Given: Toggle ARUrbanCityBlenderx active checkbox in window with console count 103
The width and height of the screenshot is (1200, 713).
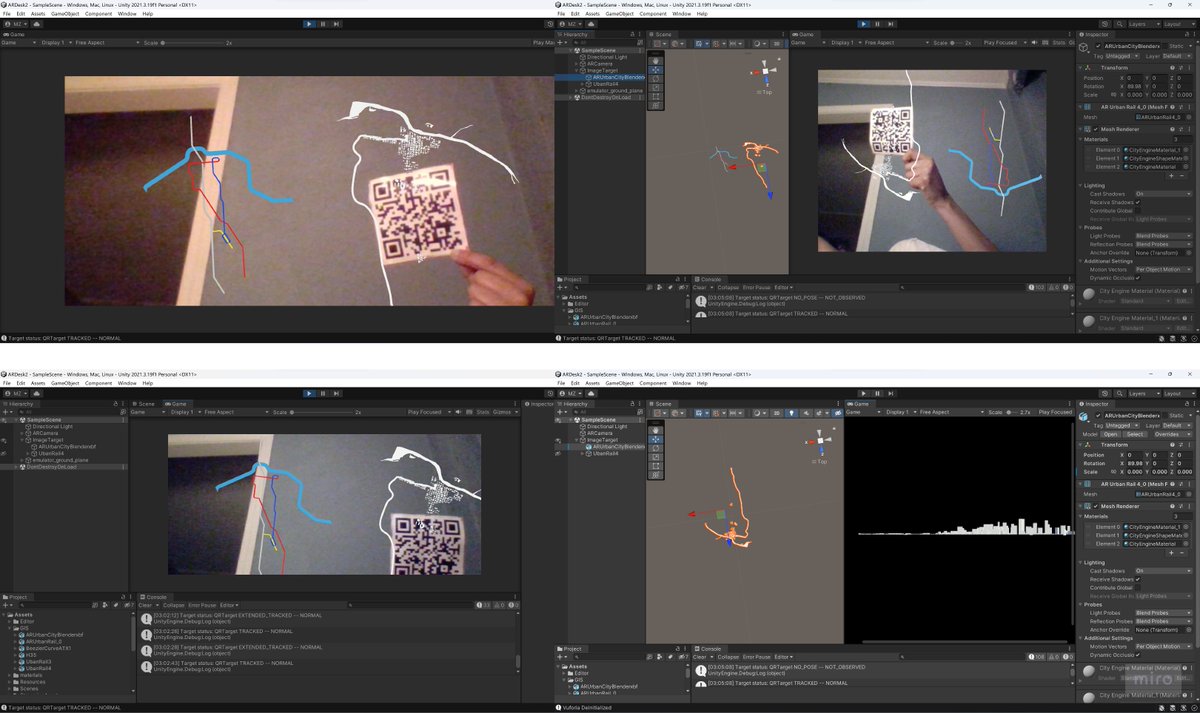Looking at the screenshot, I should click(x=1098, y=46).
